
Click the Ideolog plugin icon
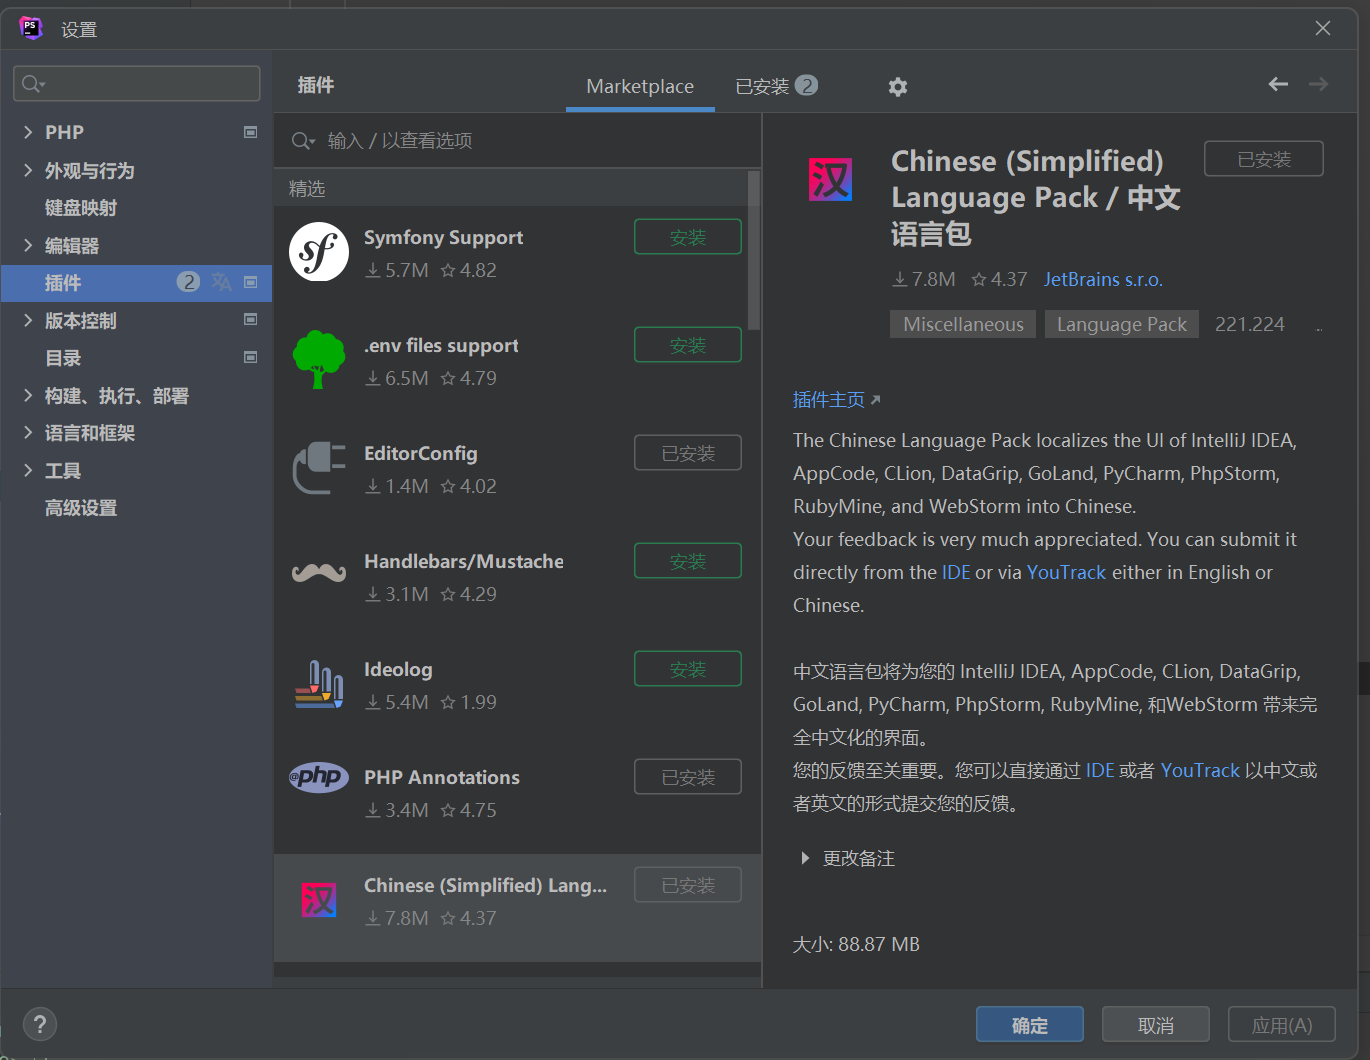pos(319,684)
